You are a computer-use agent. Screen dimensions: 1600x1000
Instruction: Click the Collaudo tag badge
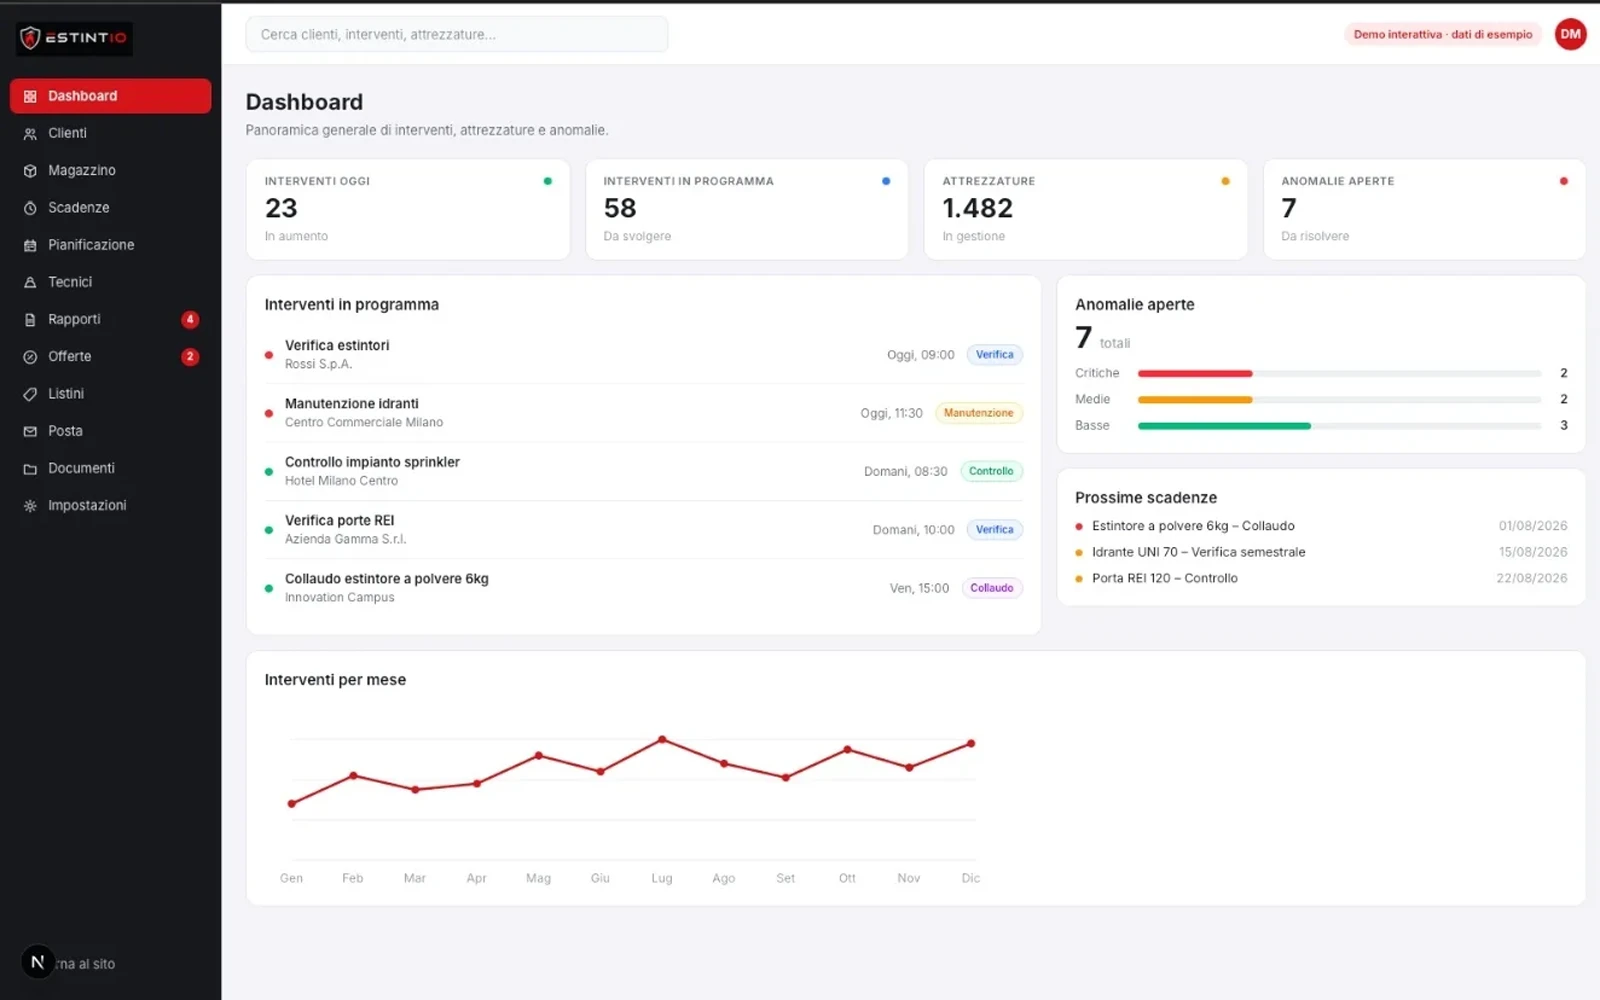click(991, 588)
